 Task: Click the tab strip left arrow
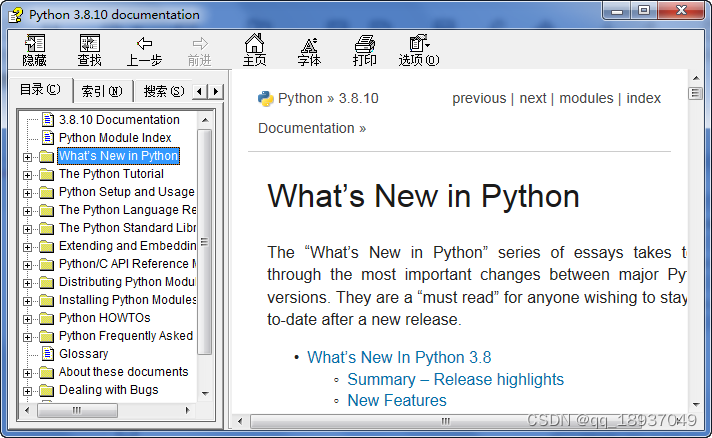(x=200, y=92)
